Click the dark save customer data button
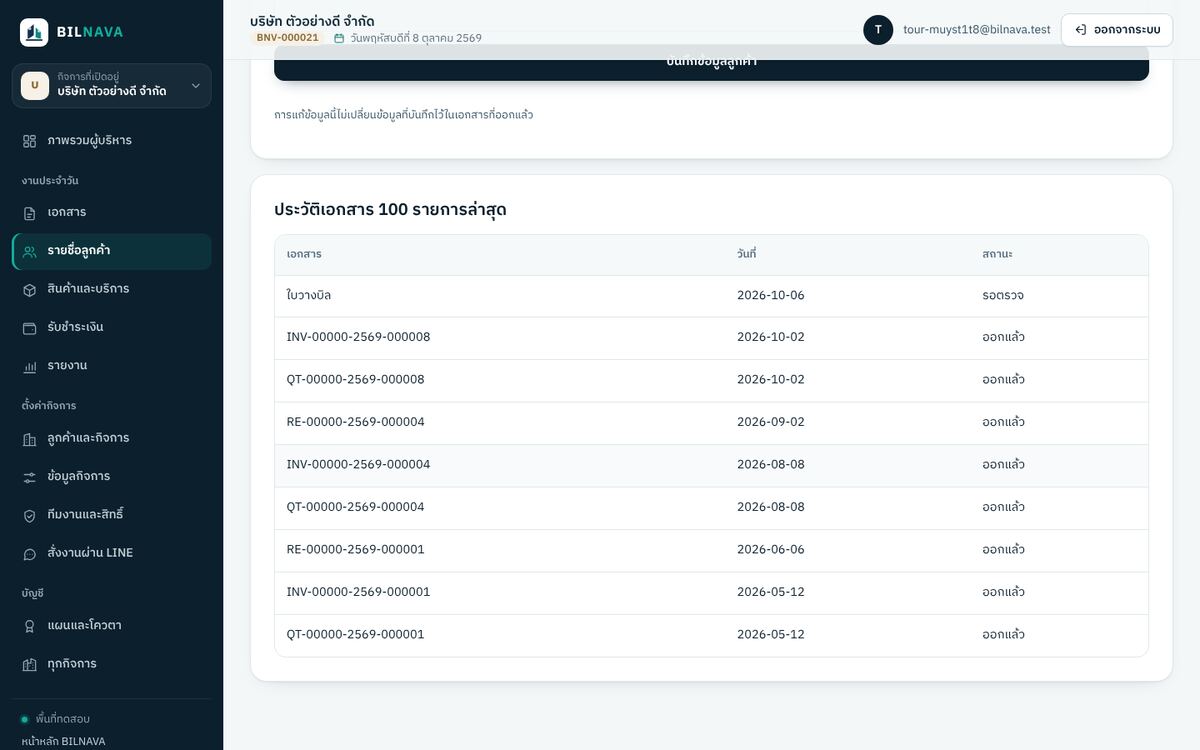 coord(711,63)
